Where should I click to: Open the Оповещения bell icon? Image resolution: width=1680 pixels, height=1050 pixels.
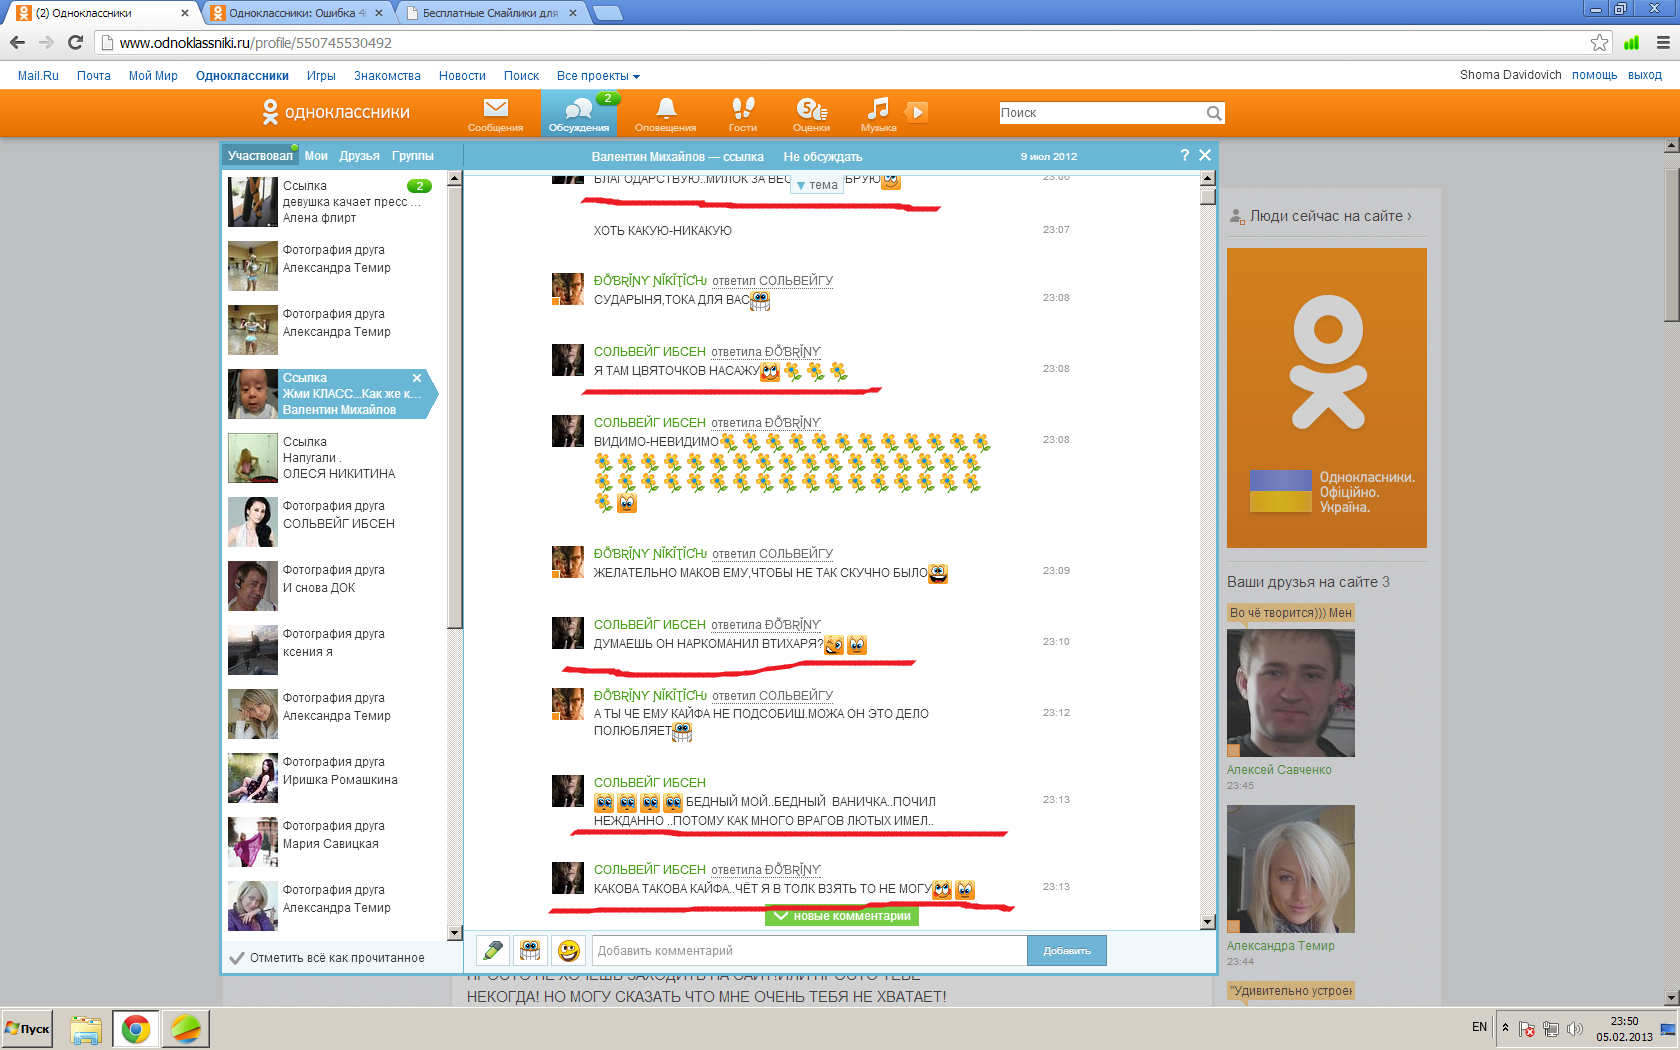coord(665,113)
